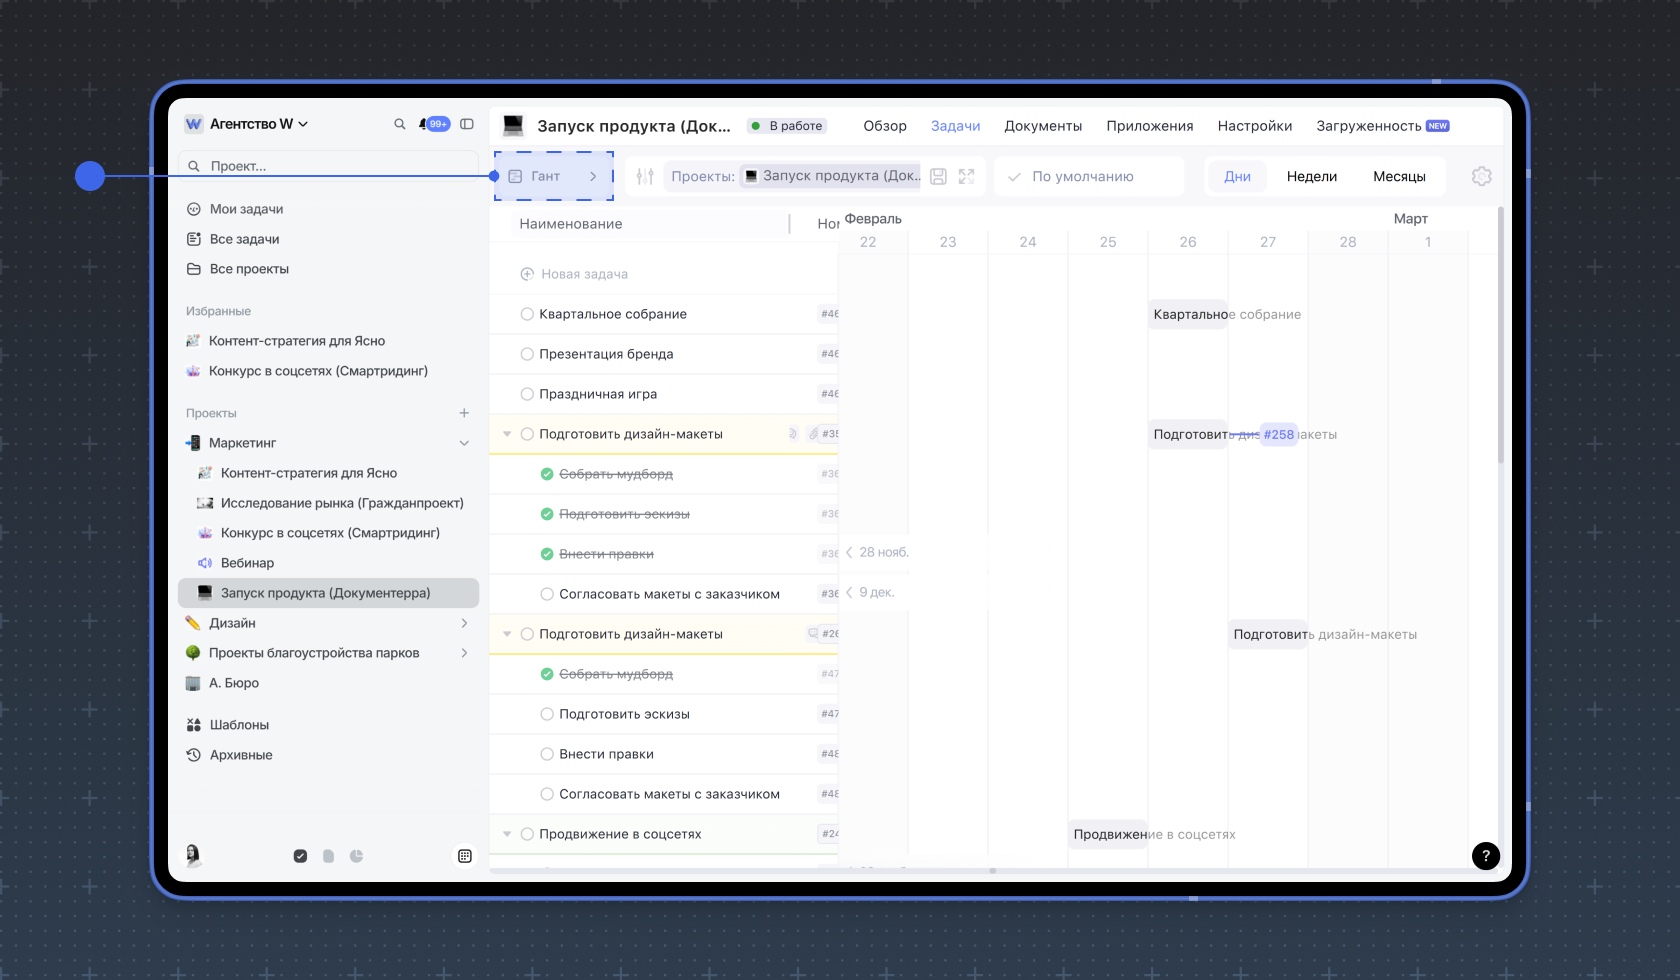The height and width of the screenshot is (980, 1680).
Task: Collapse the Маркетинг project group
Action: coord(464,443)
